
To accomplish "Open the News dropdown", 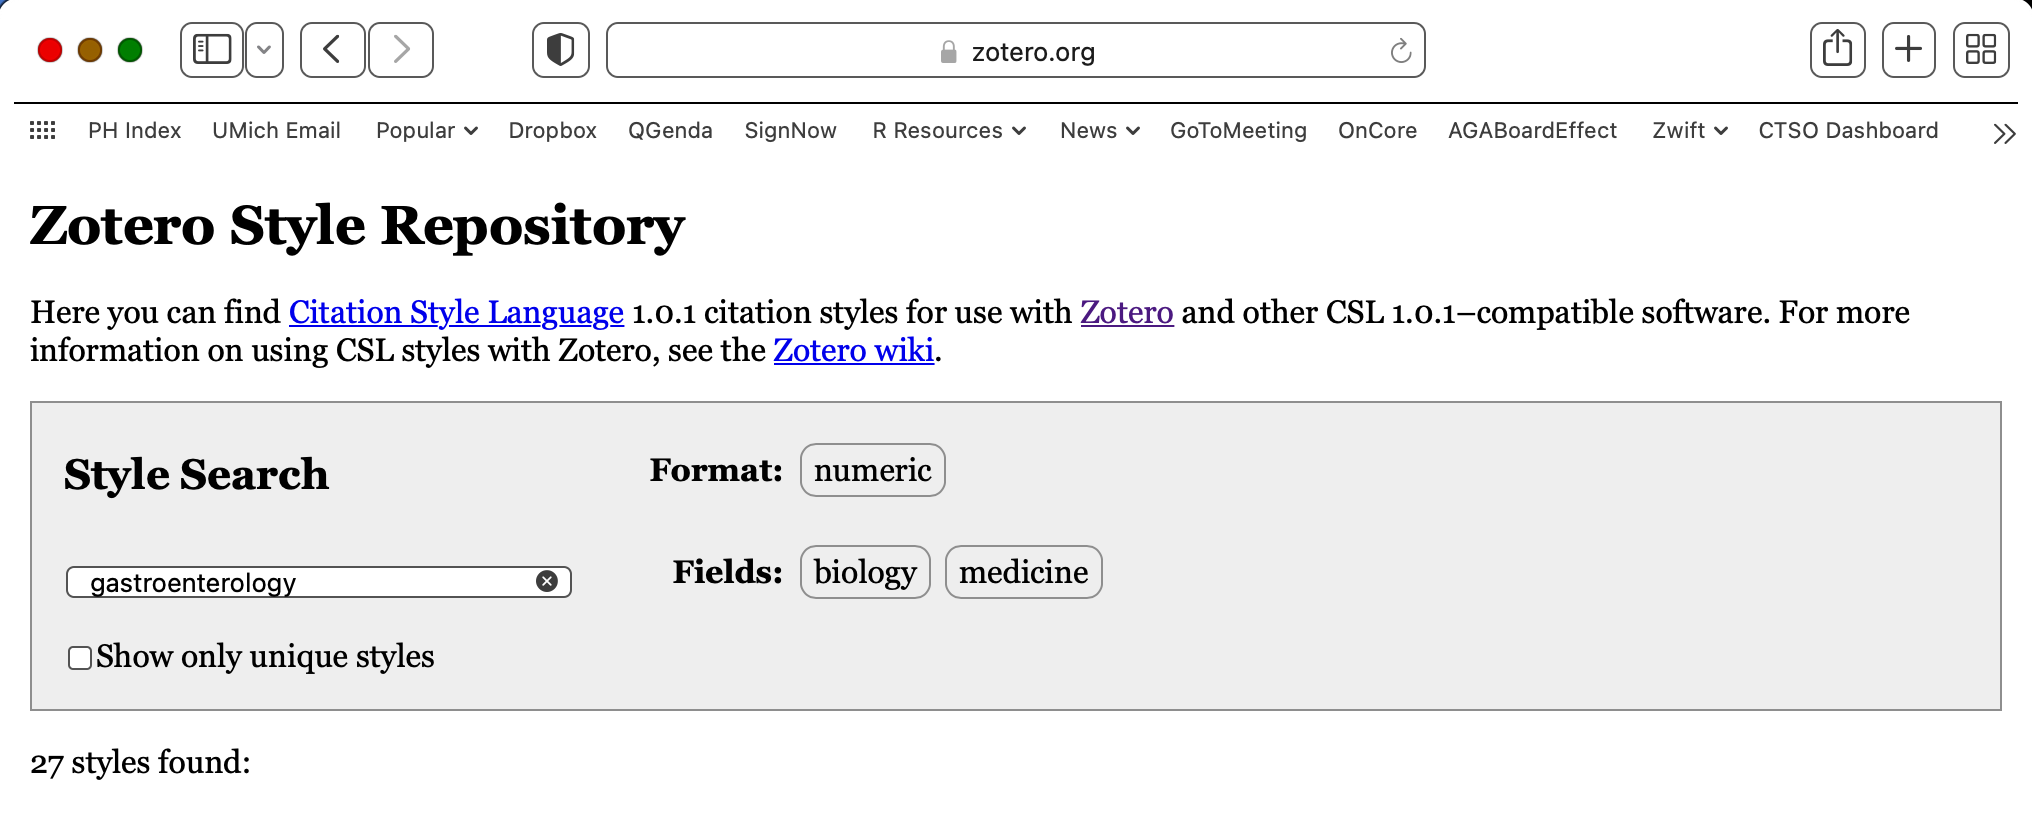I will click(1098, 130).
